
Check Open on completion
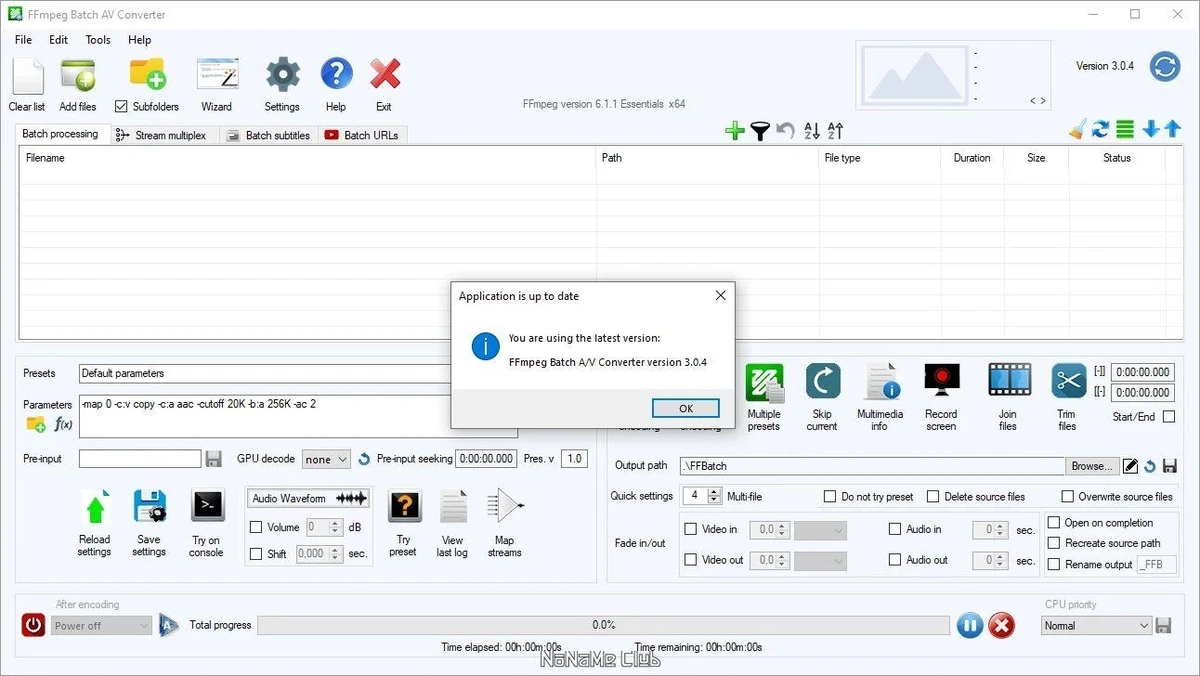[x=1054, y=523]
